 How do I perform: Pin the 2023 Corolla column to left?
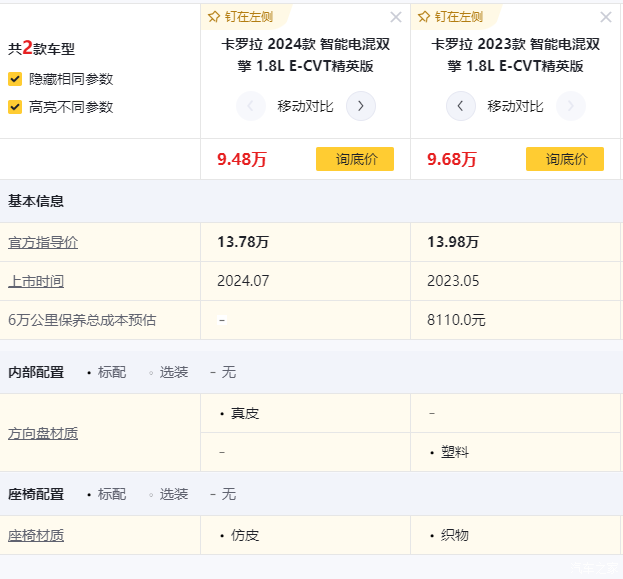451,16
